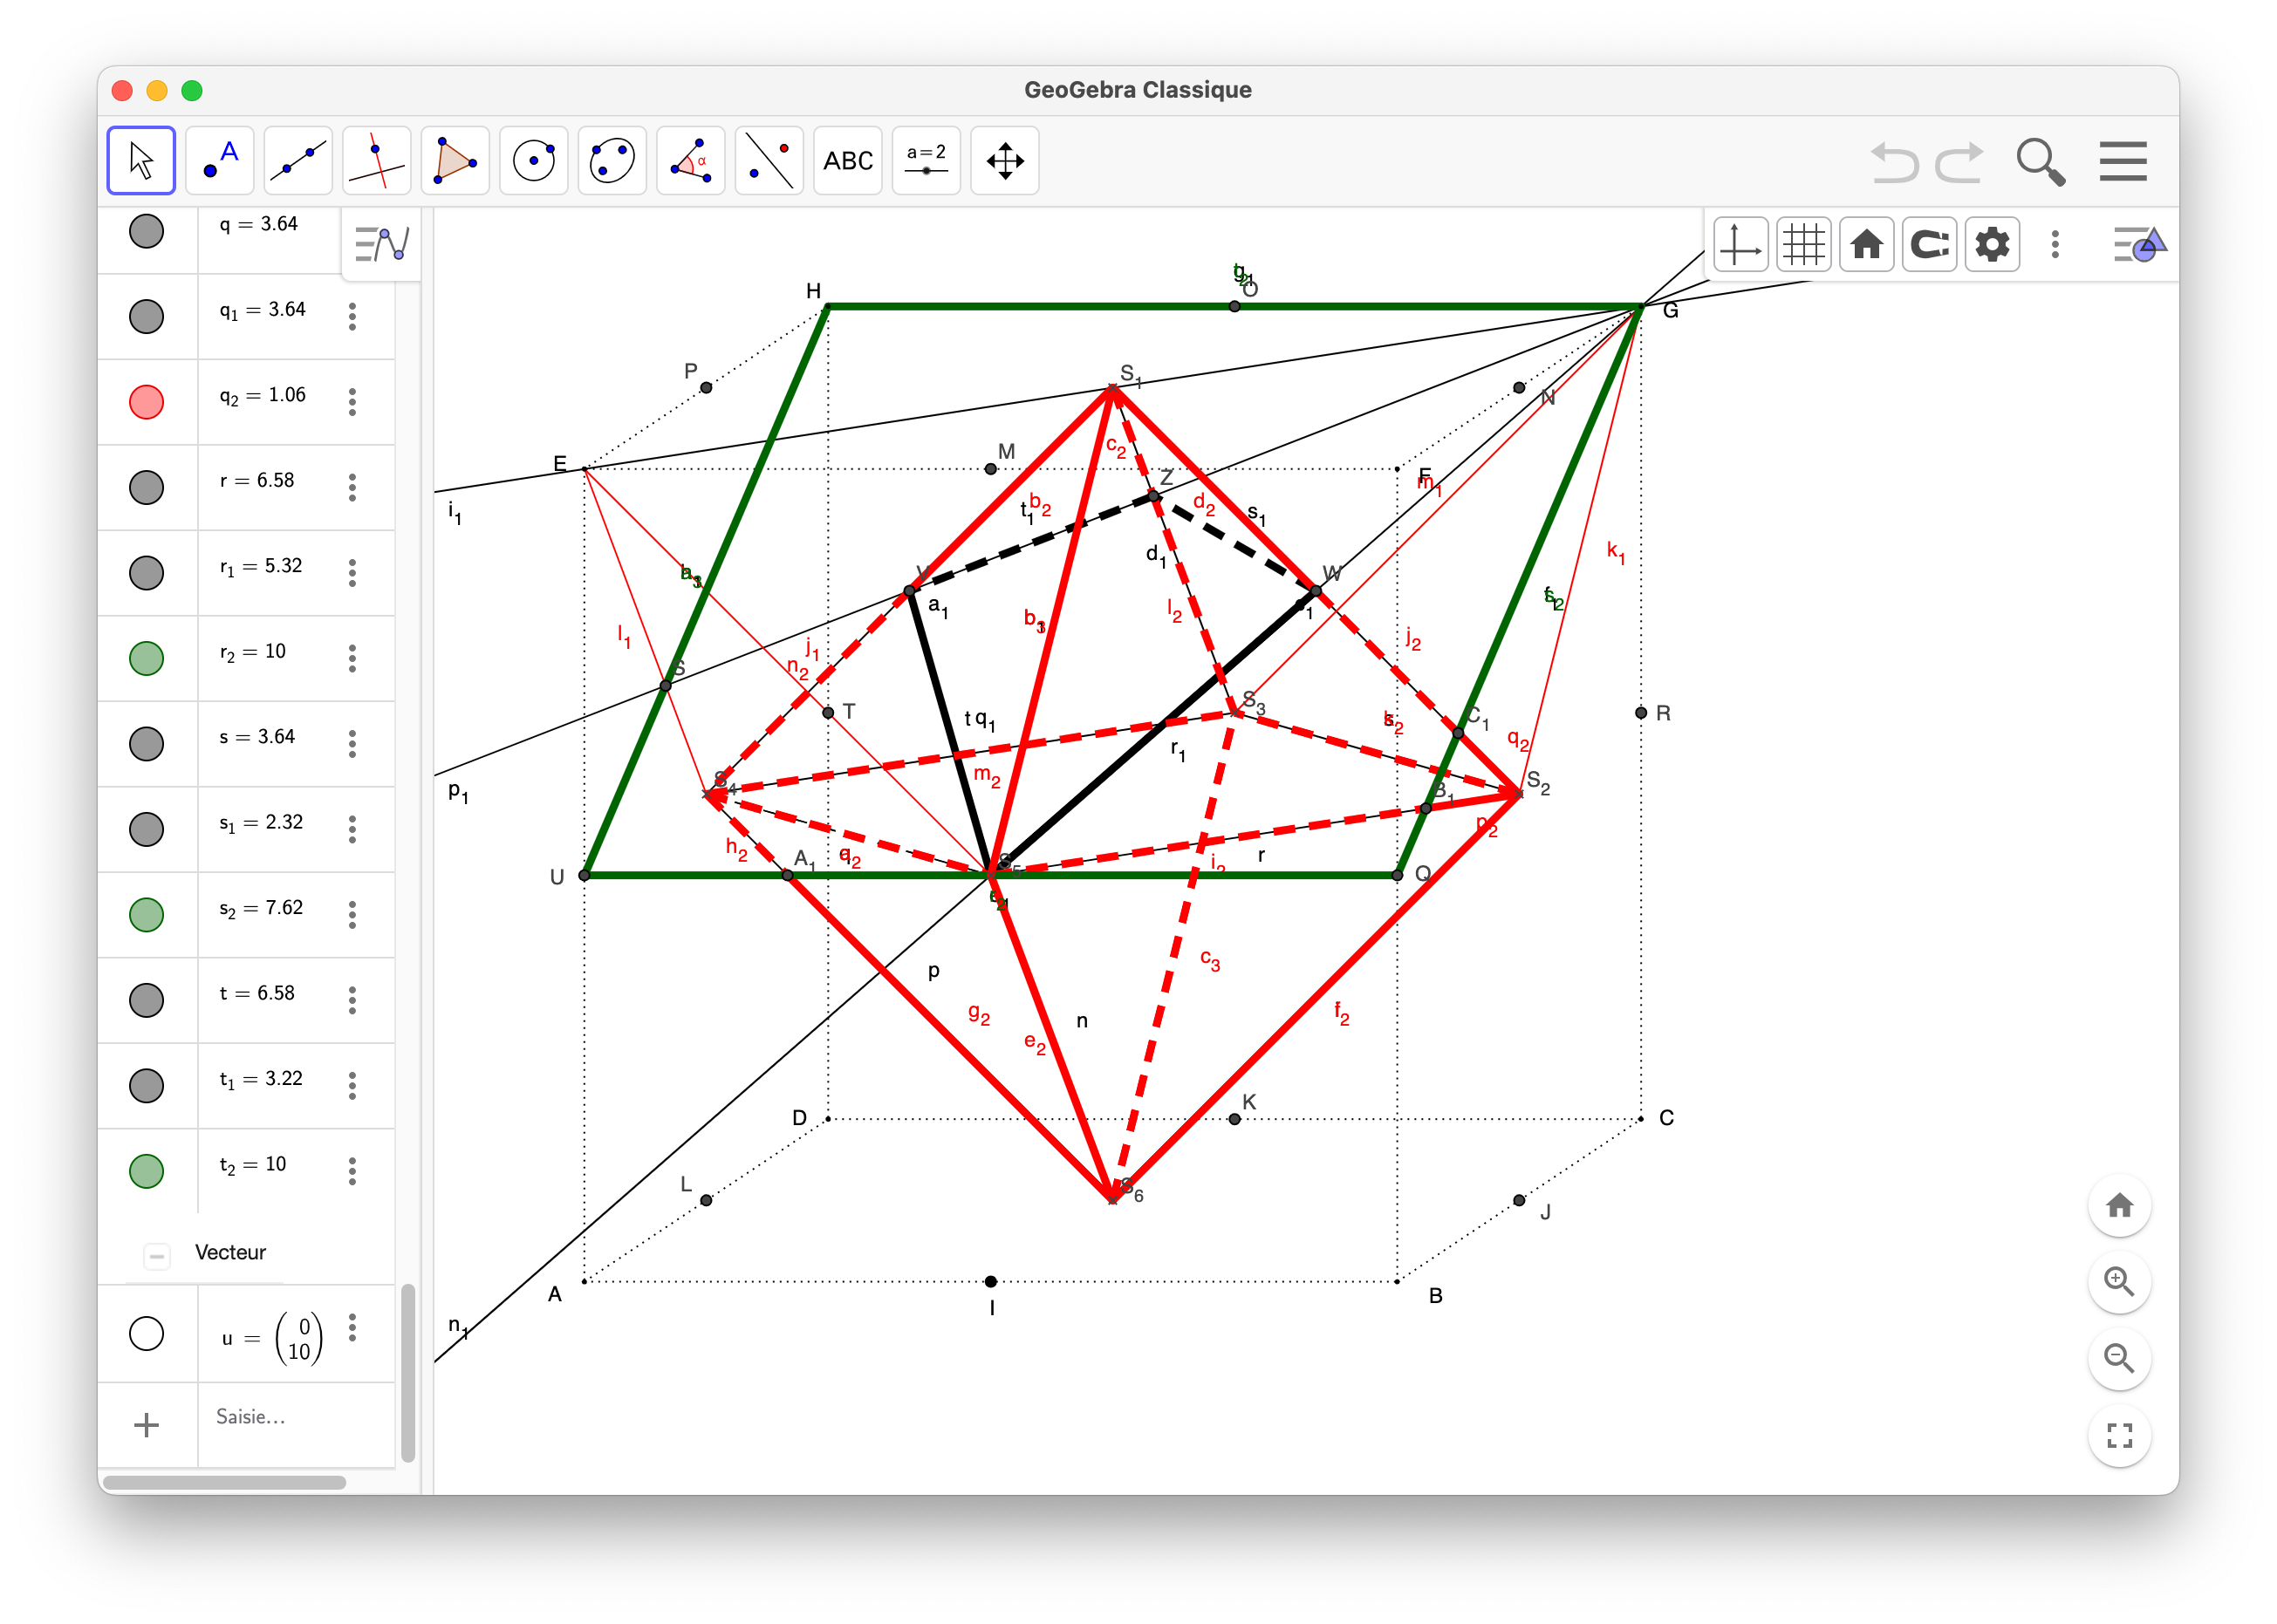Click the zoom in button

pos(2119,1281)
